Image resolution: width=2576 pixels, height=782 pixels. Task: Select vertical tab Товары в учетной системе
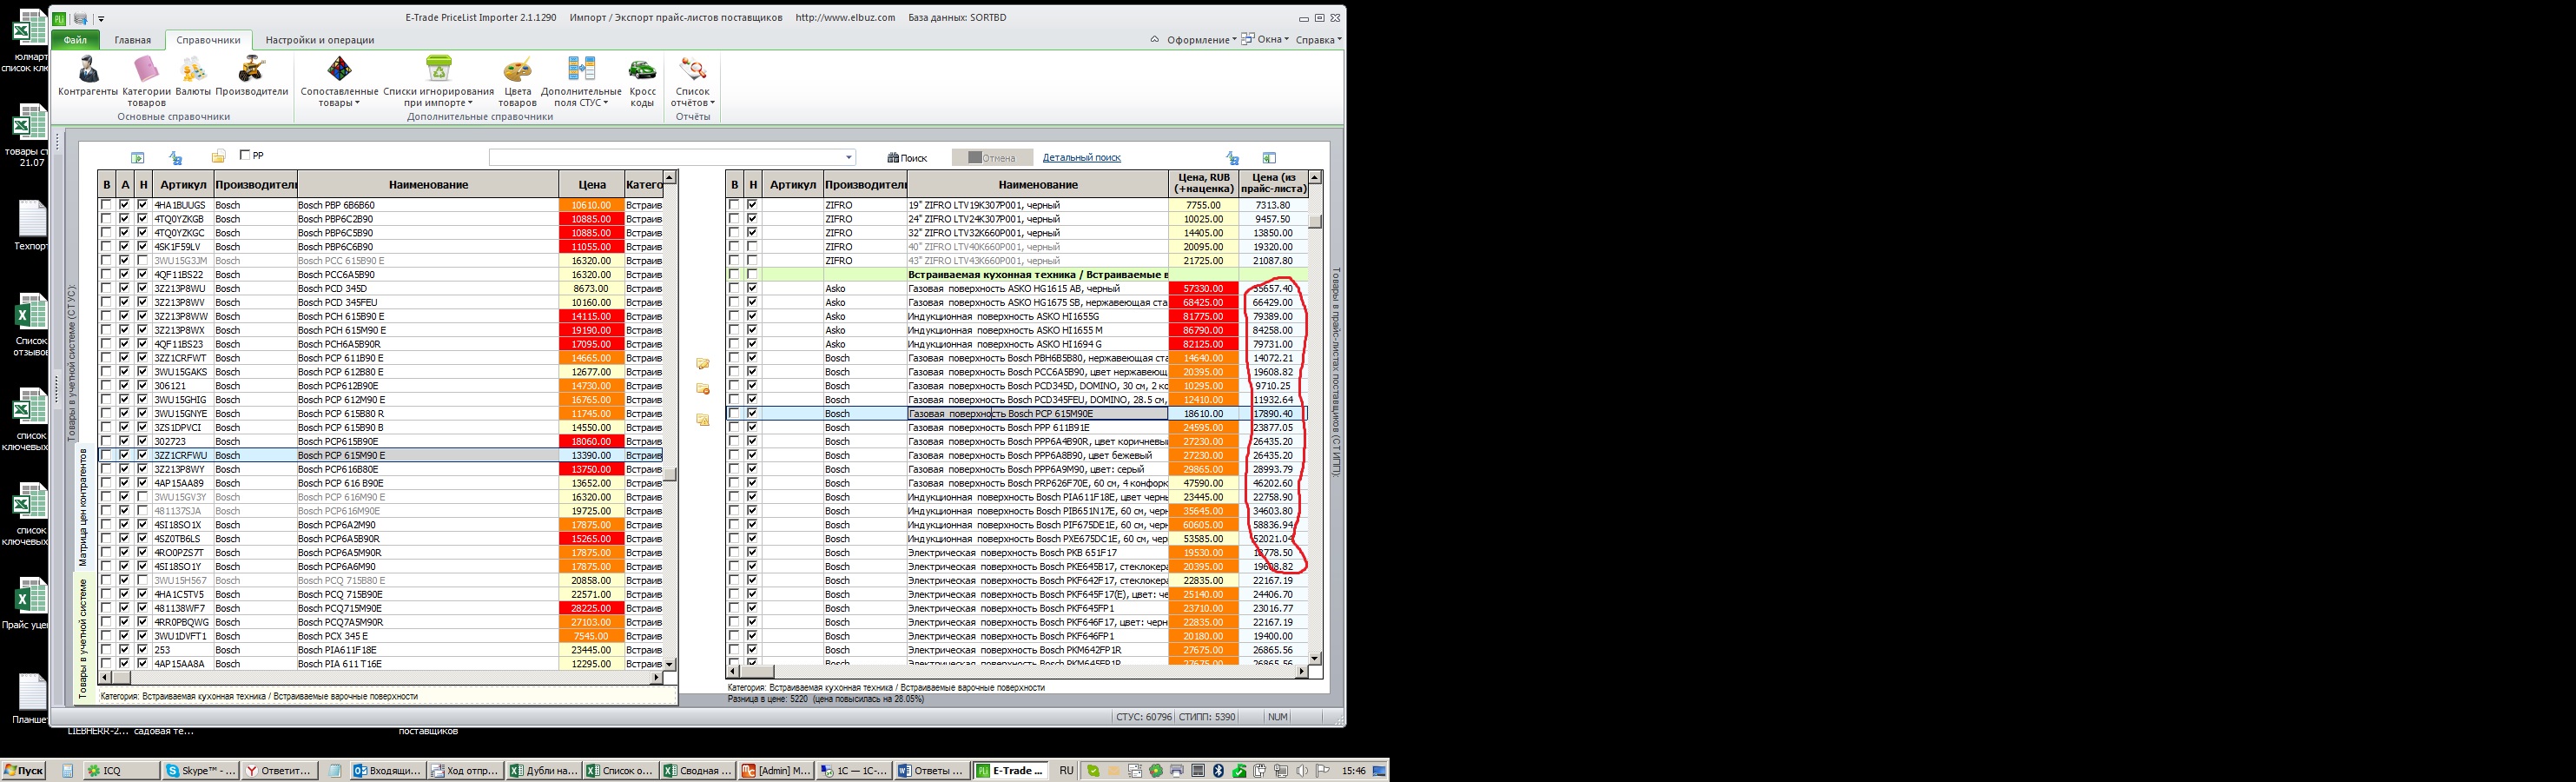coord(84,639)
